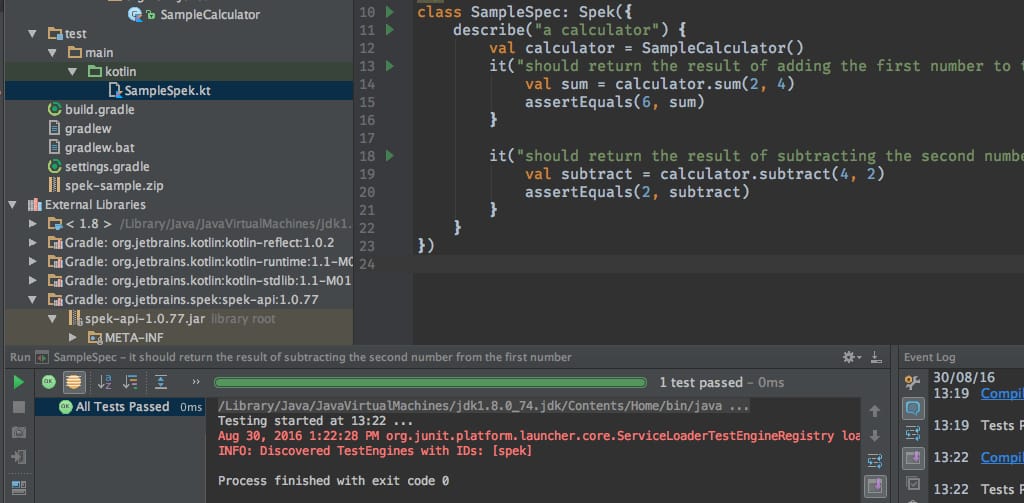The image size is (1024, 503).
Task: Click the Stop process square button
Action: [x=18, y=407]
